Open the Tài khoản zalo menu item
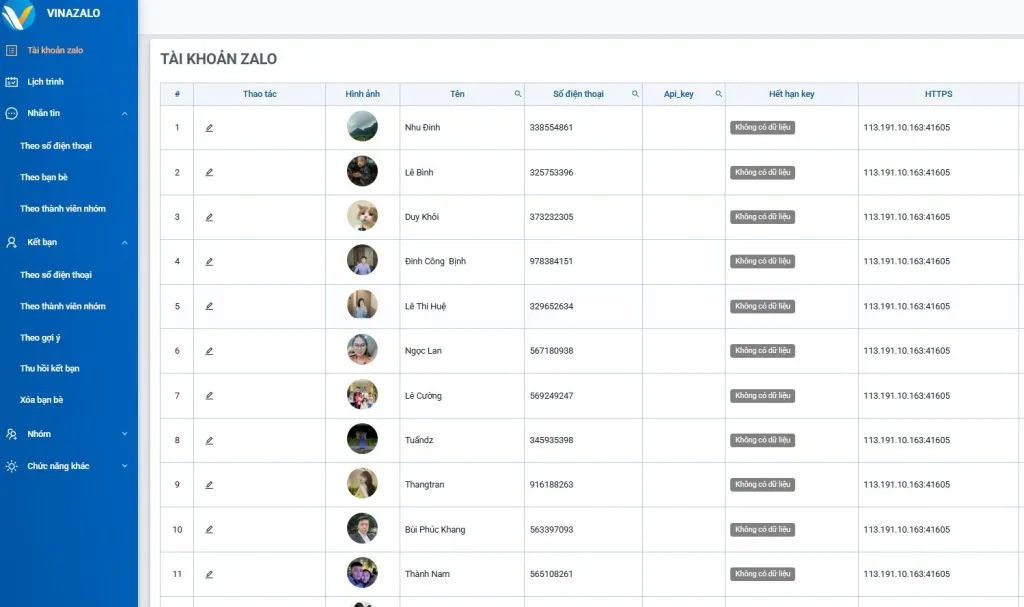 55,50
